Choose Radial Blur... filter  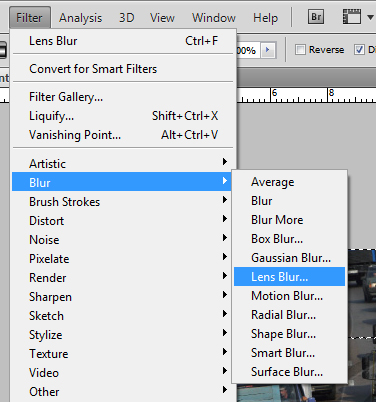pos(289,315)
